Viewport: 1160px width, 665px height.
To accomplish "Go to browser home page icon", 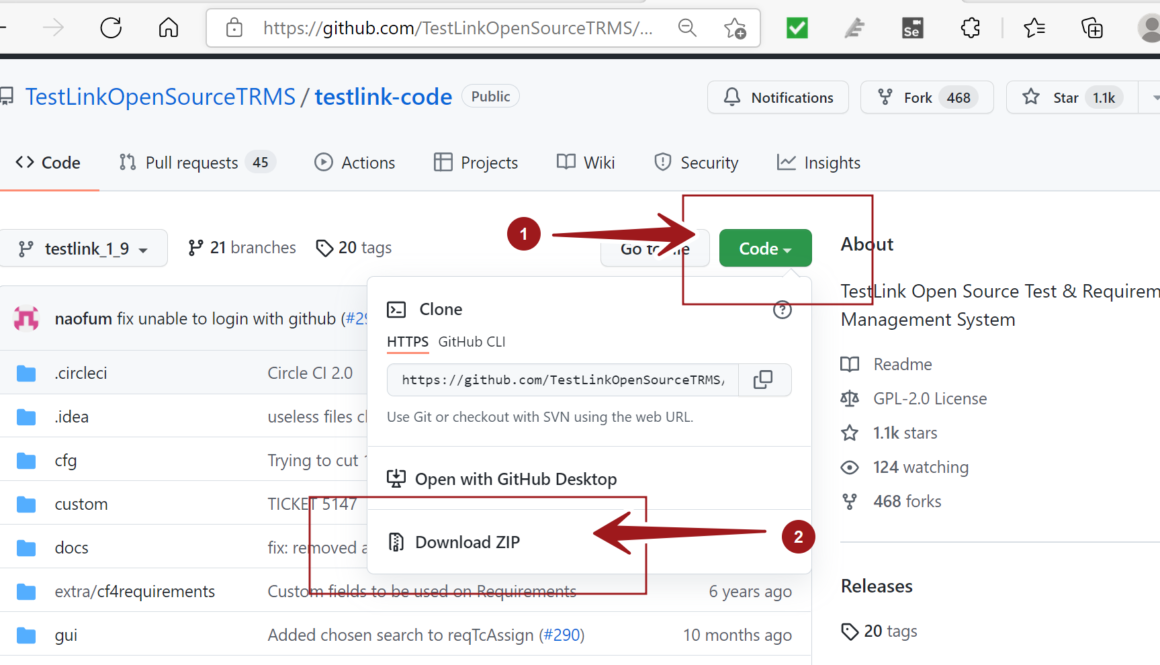I will point(168,28).
